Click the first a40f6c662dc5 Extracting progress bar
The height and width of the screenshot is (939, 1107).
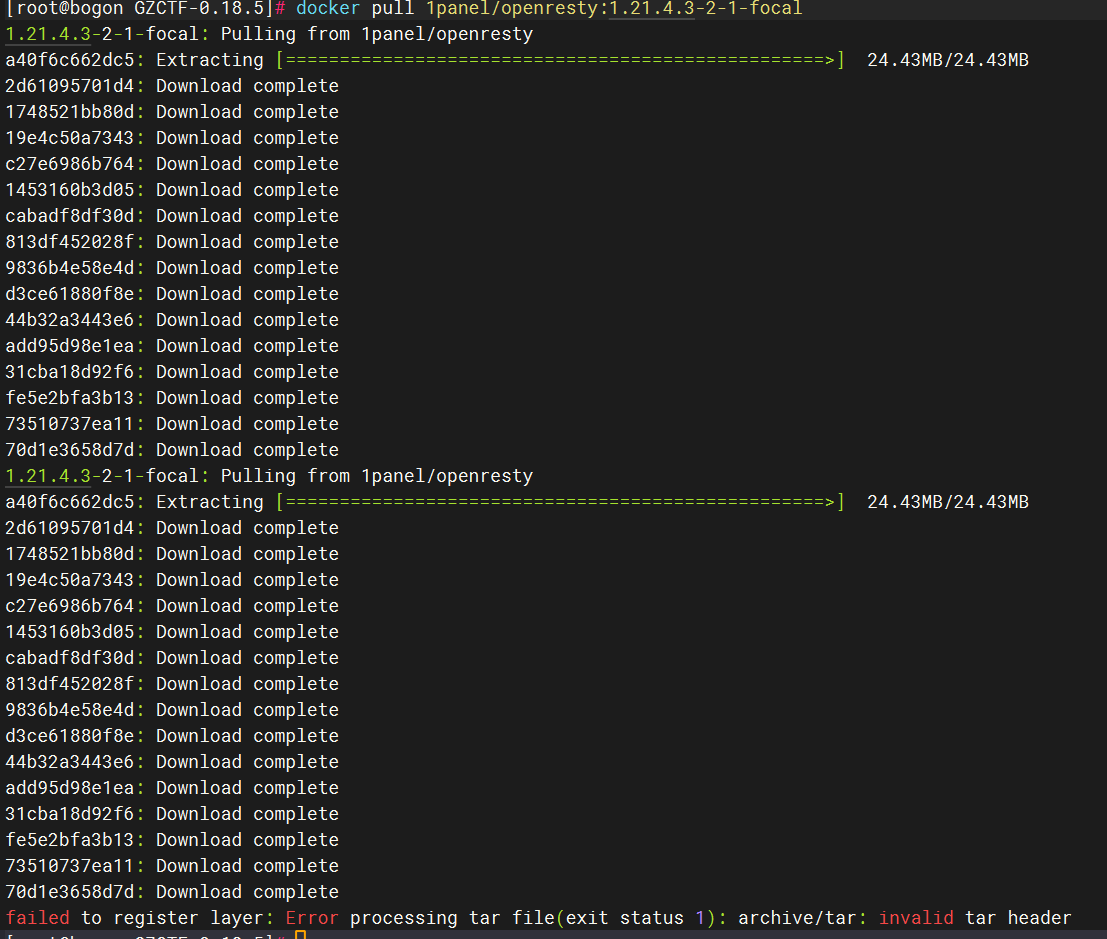pos(561,60)
